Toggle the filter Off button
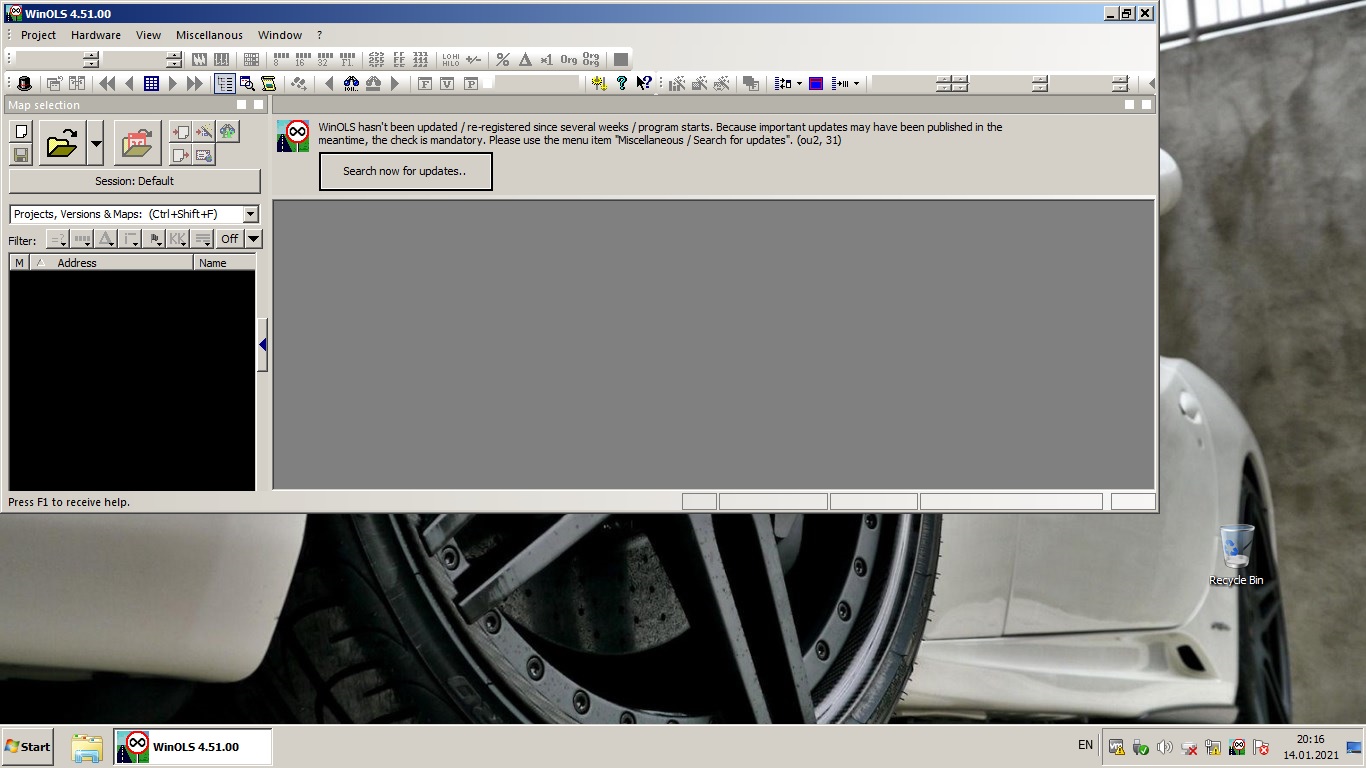The width and height of the screenshot is (1366, 768). (x=230, y=239)
